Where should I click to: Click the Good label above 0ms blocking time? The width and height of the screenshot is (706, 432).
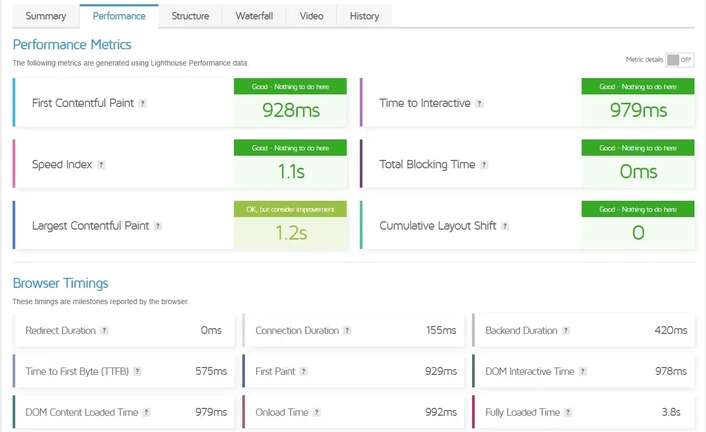tap(638, 148)
